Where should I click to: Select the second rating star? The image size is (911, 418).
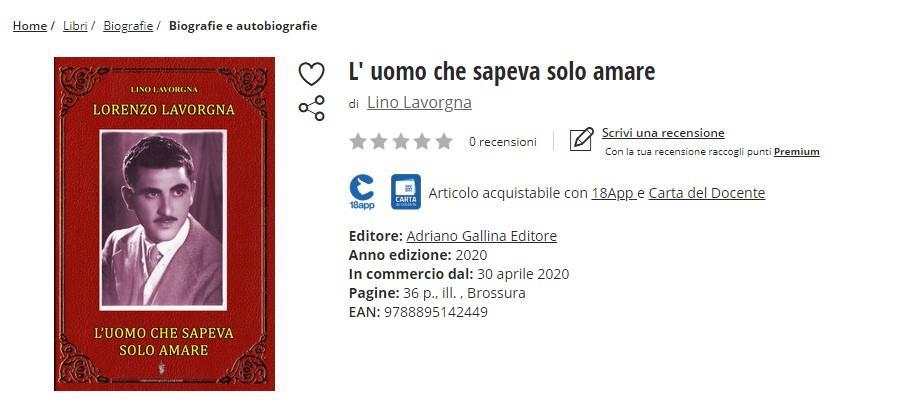point(379,141)
